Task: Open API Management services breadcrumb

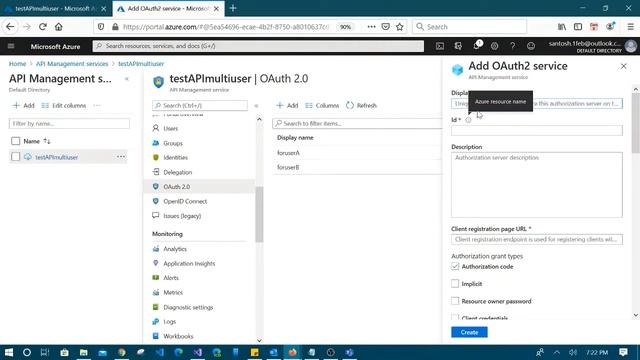Action: (72, 64)
